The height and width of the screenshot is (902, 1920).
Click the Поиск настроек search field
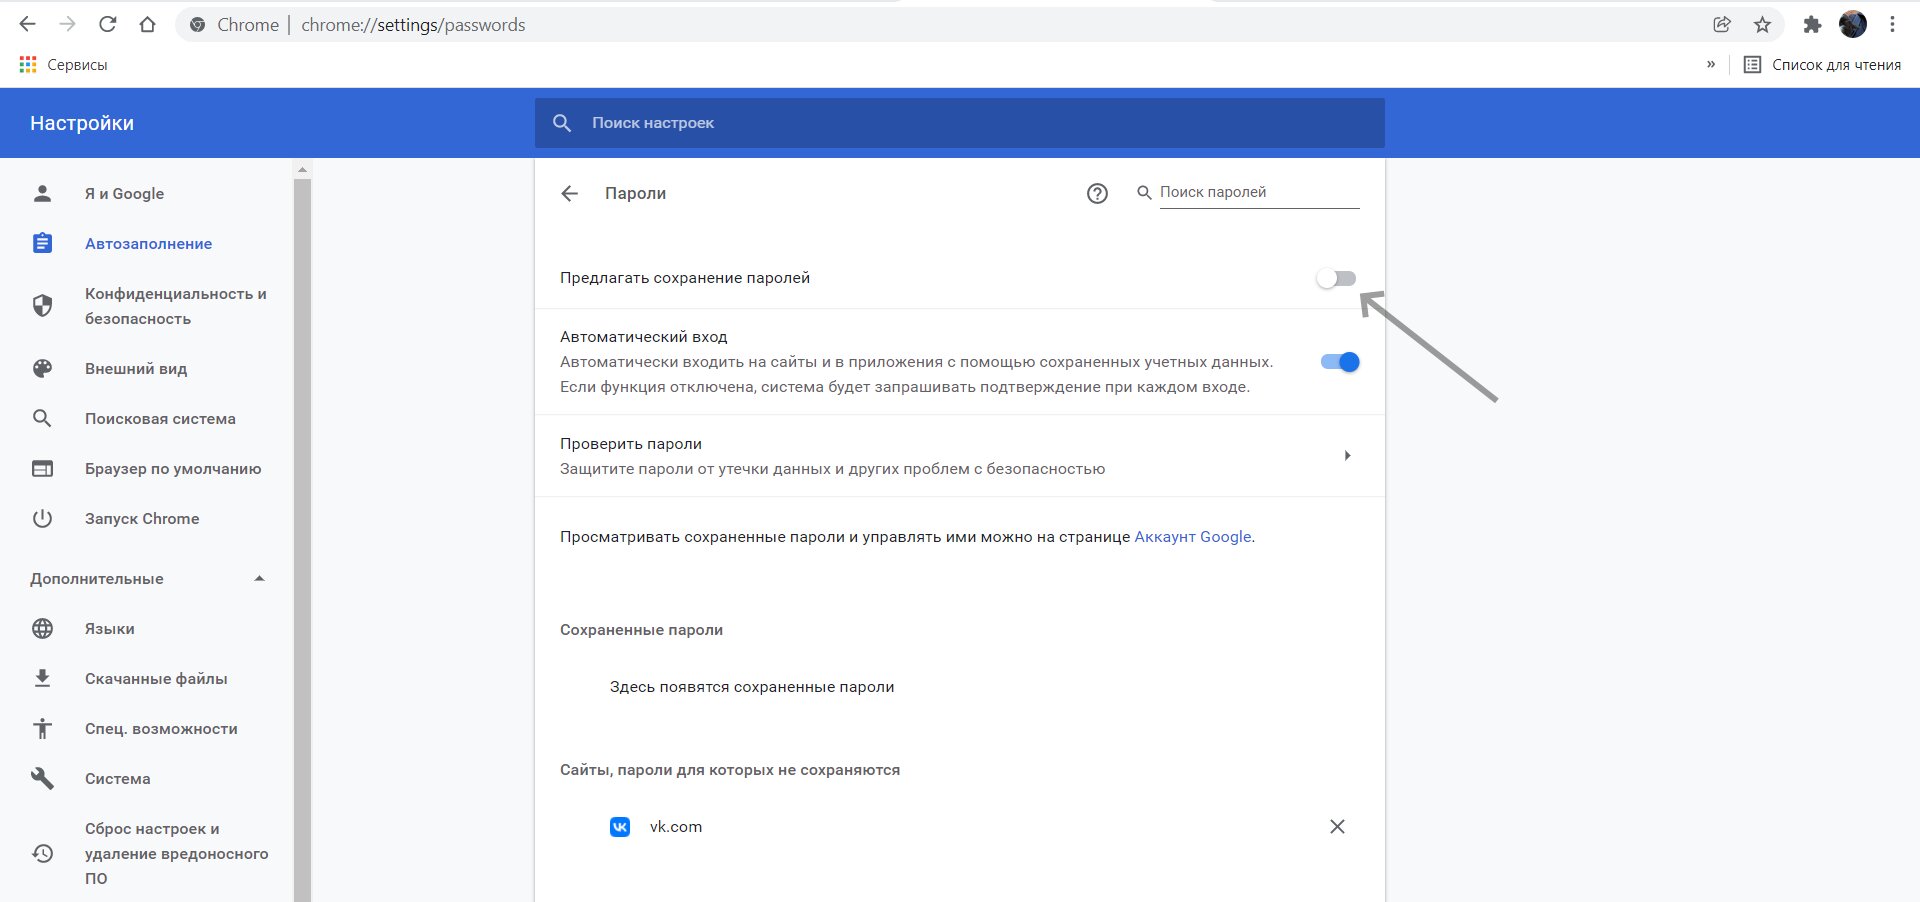[960, 123]
